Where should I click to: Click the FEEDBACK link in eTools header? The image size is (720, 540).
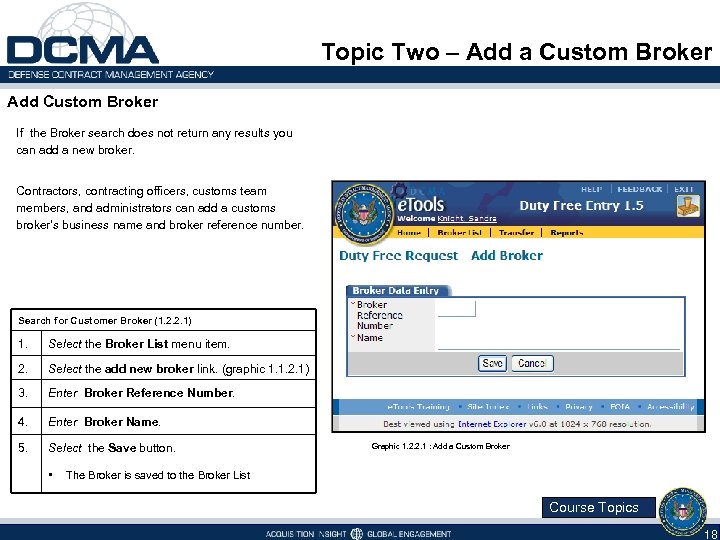pyautogui.click(x=640, y=189)
